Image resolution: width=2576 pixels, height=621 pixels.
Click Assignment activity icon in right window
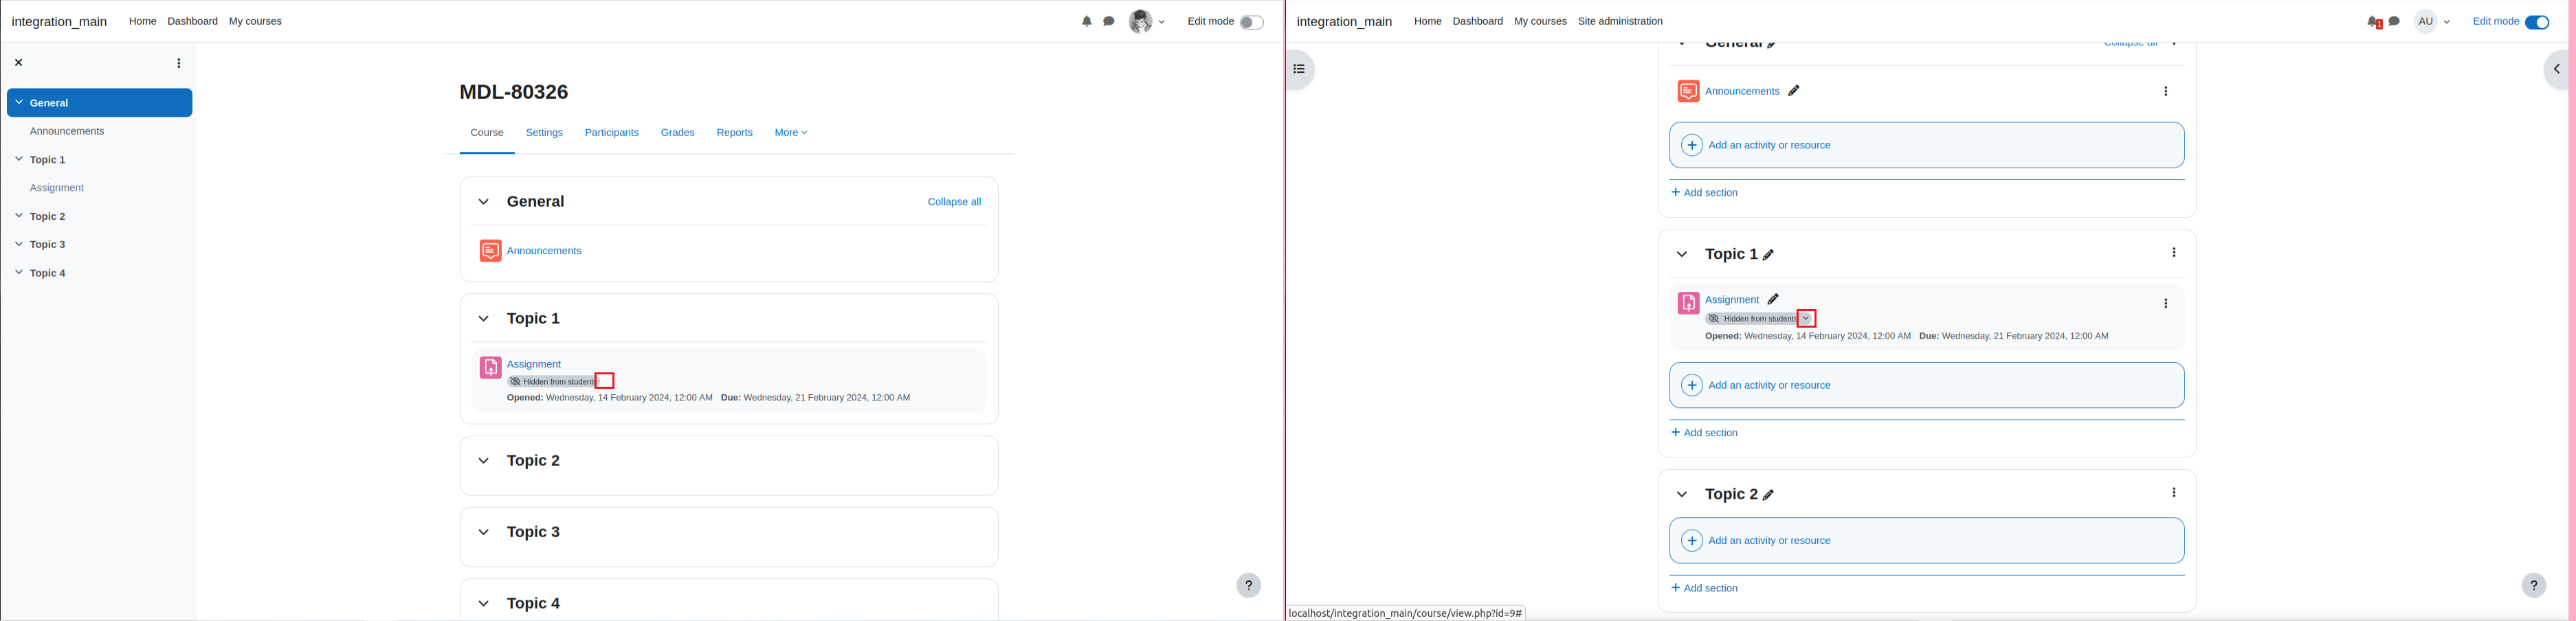1688,303
